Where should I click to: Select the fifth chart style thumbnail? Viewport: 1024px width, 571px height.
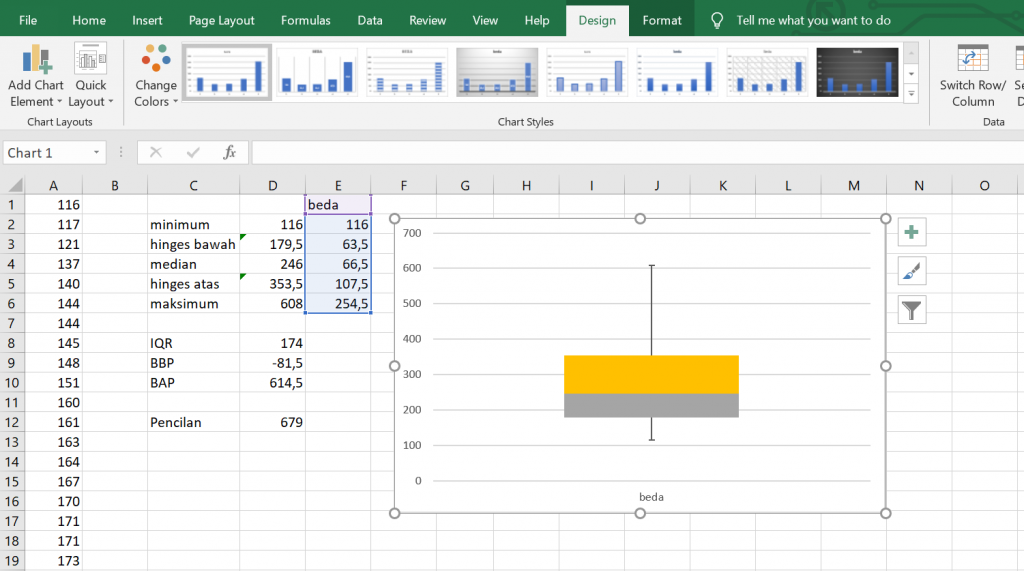click(587, 72)
